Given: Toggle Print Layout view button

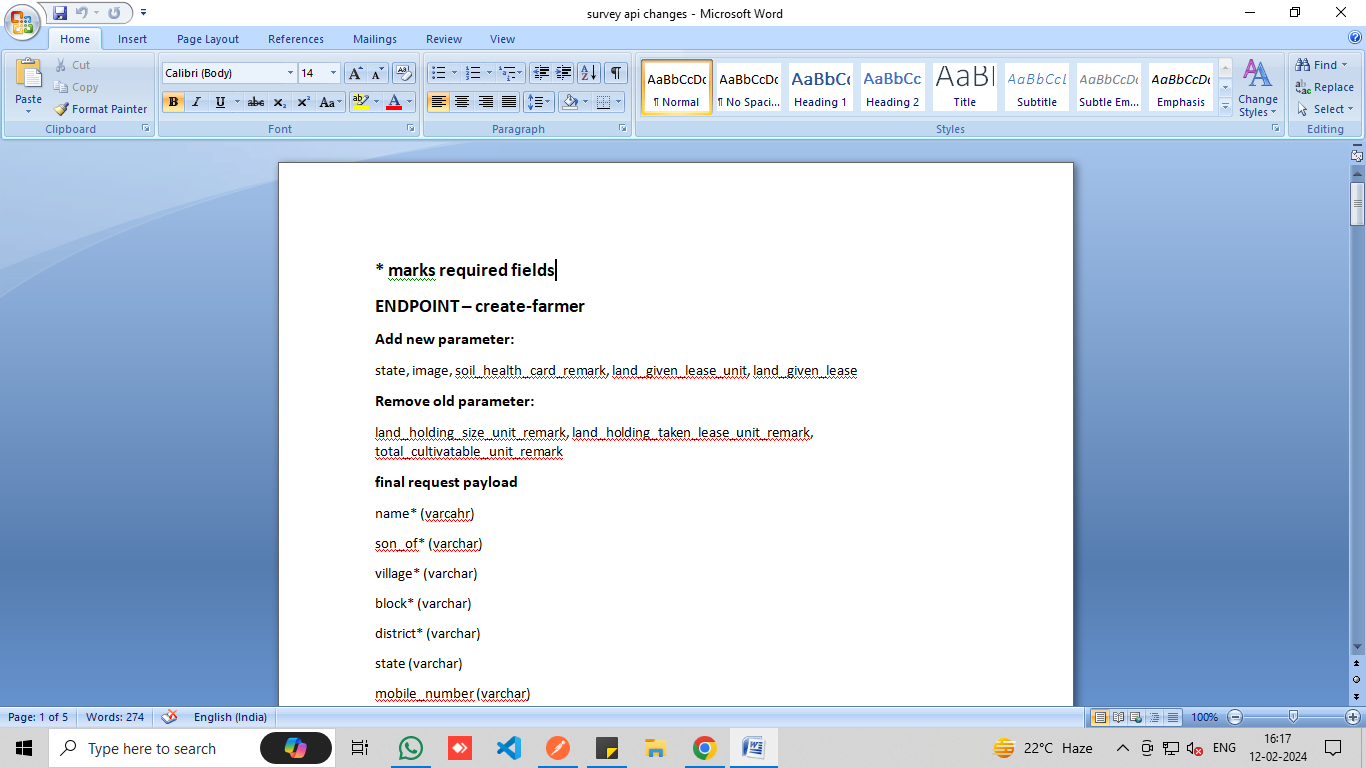Looking at the screenshot, I should click(1100, 717).
